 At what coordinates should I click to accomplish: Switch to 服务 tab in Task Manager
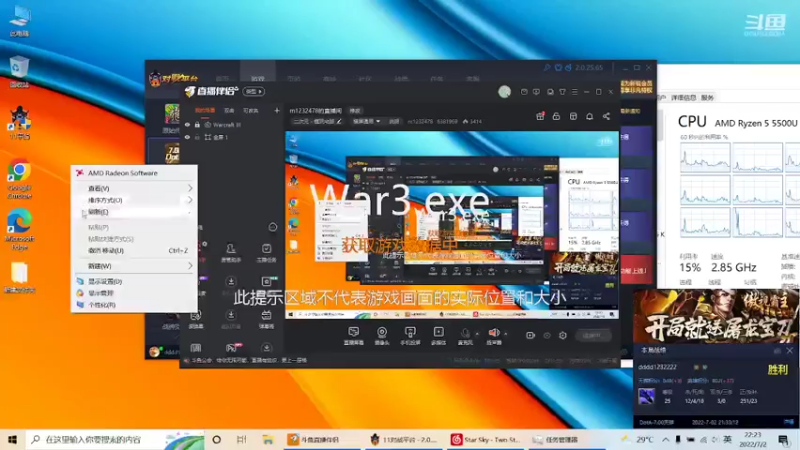tap(707, 97)
